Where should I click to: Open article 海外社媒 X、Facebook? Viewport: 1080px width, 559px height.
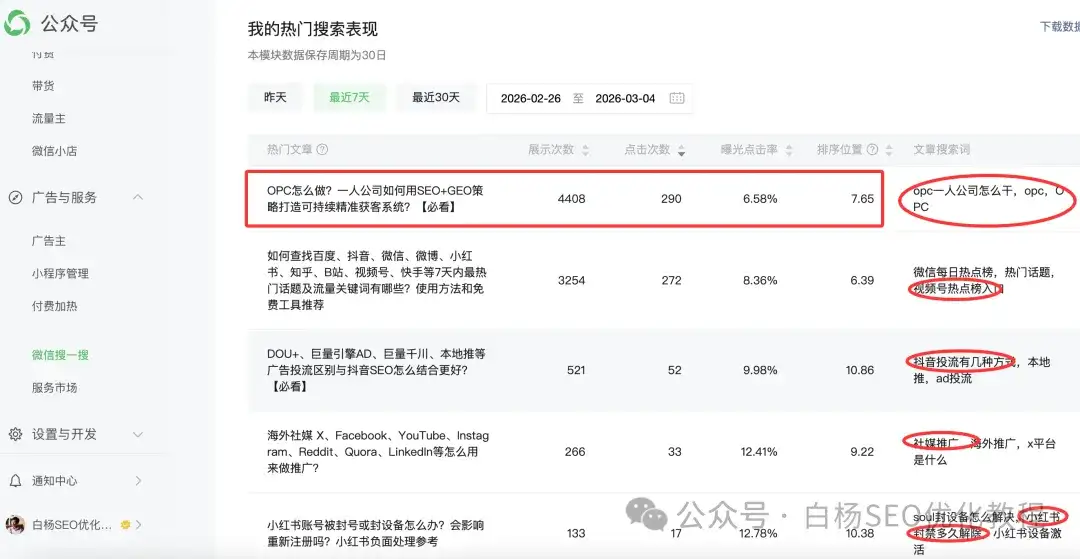[378, 452]
